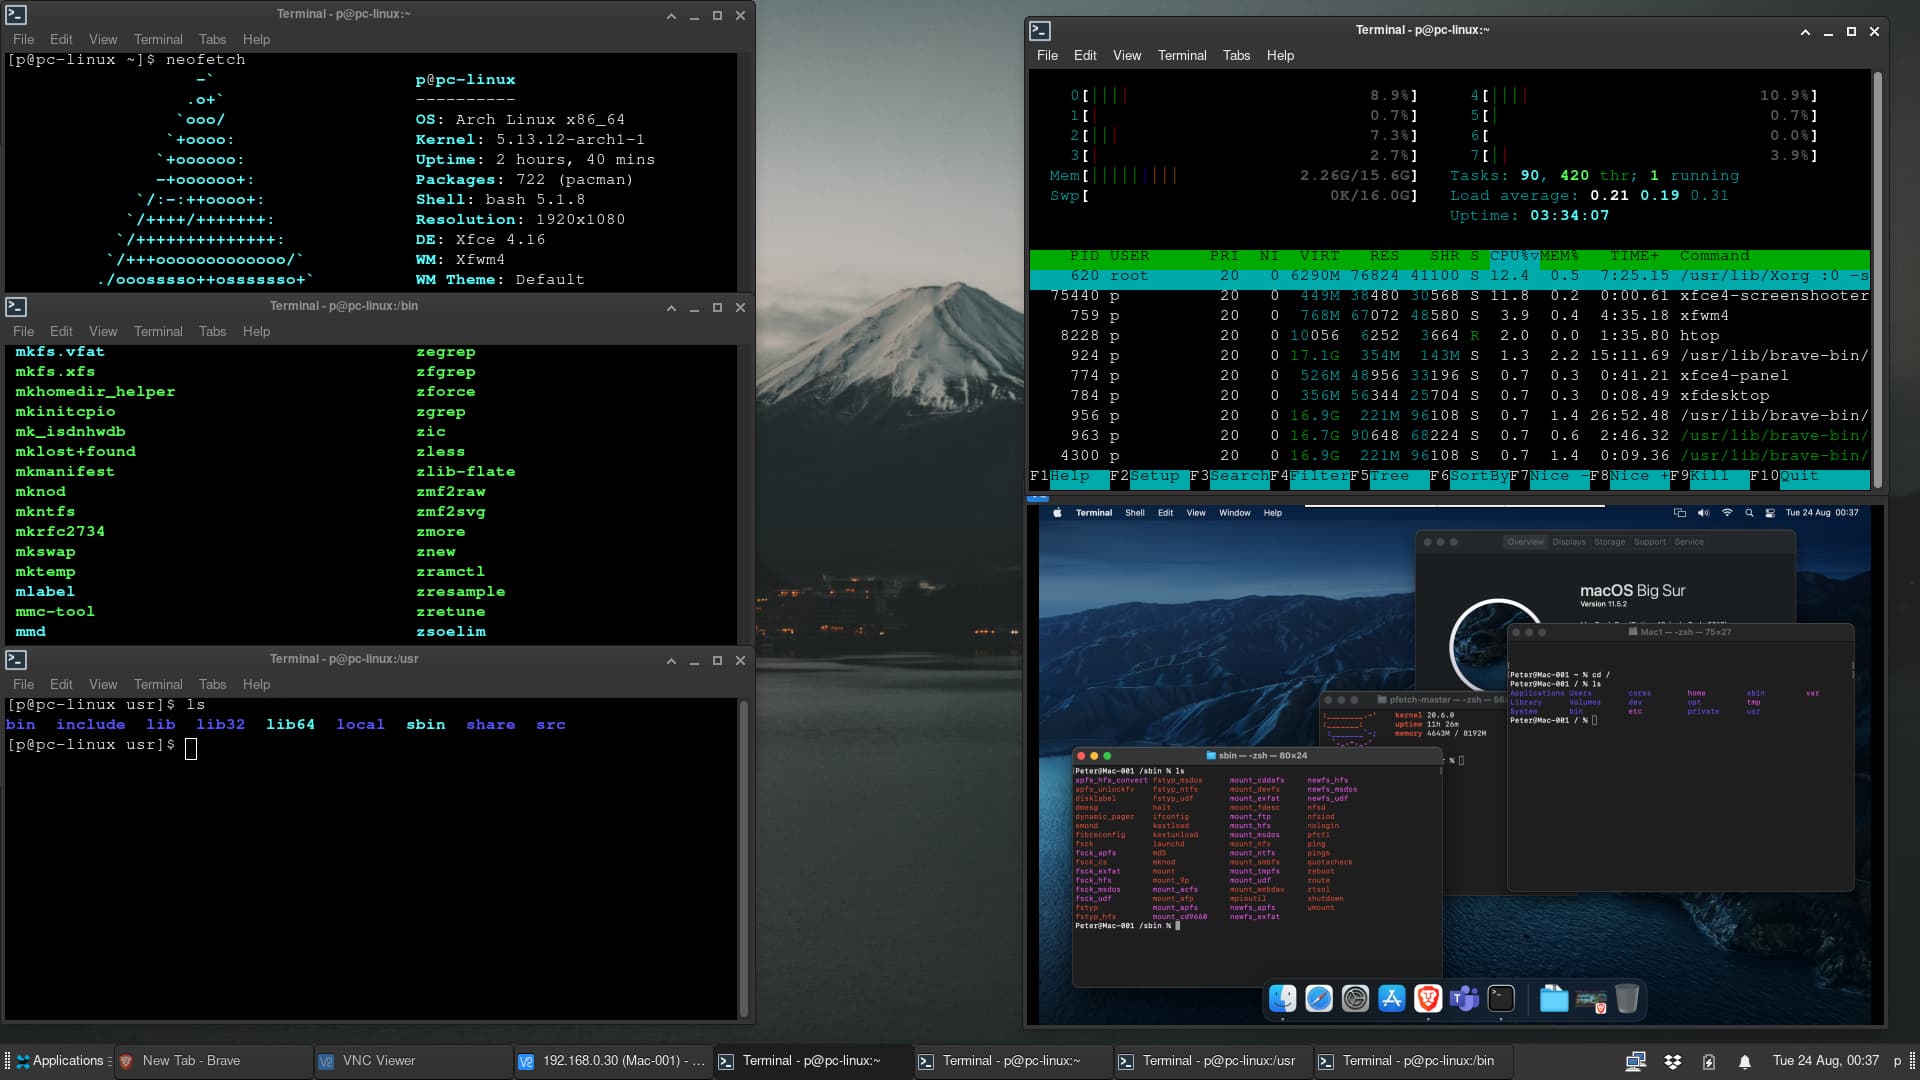Open the App Store dock icon
This screenshot has height=1080, width=1920.
1392,998
